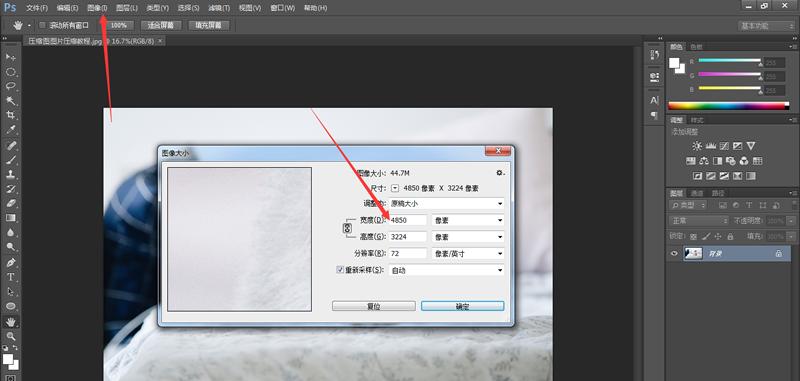Click the Image Size settings gear icon
The width and height of the screenshot is (800, 381).
(500, 173)
